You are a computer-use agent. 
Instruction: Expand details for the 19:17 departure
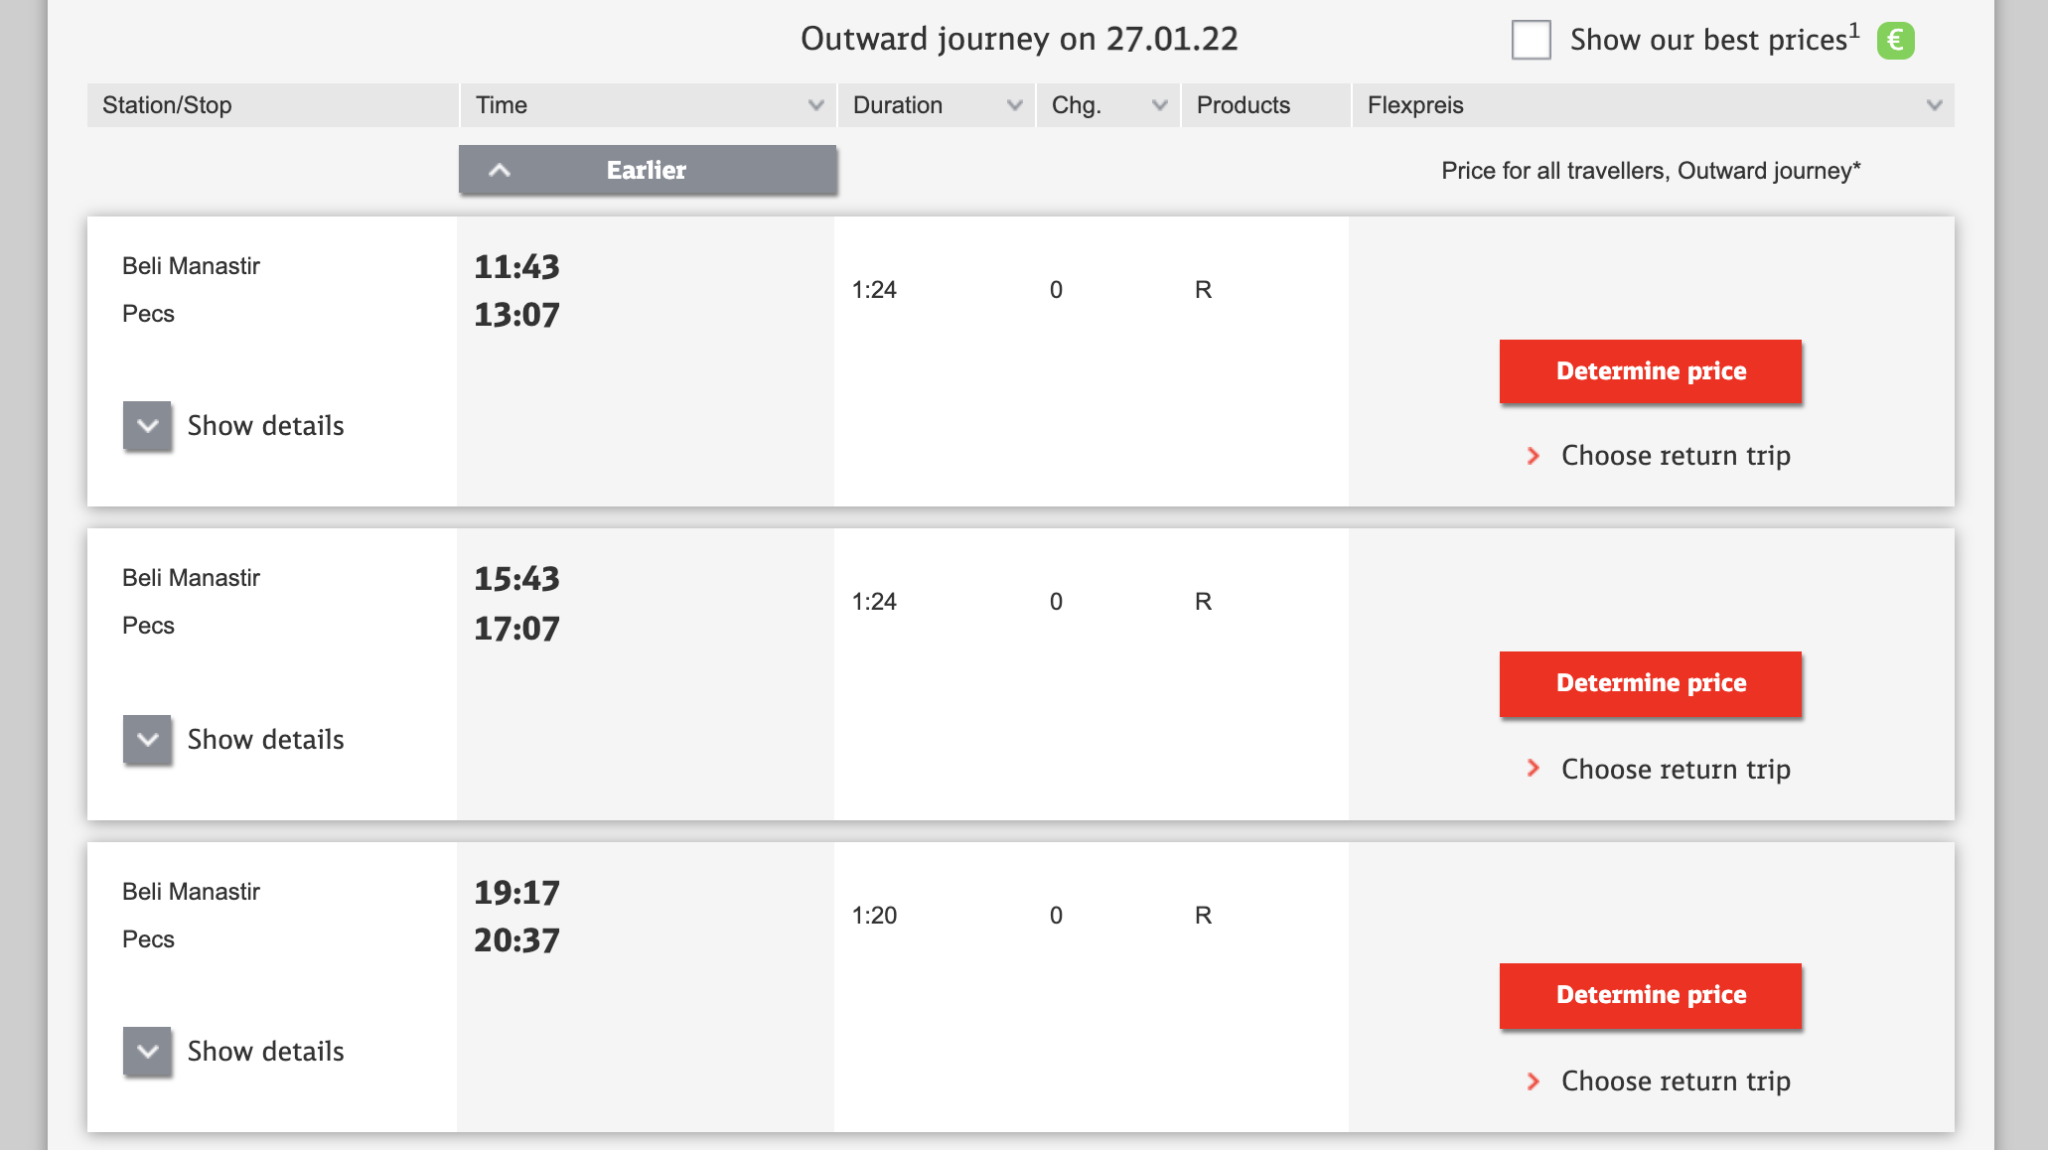pos(148,1052)
